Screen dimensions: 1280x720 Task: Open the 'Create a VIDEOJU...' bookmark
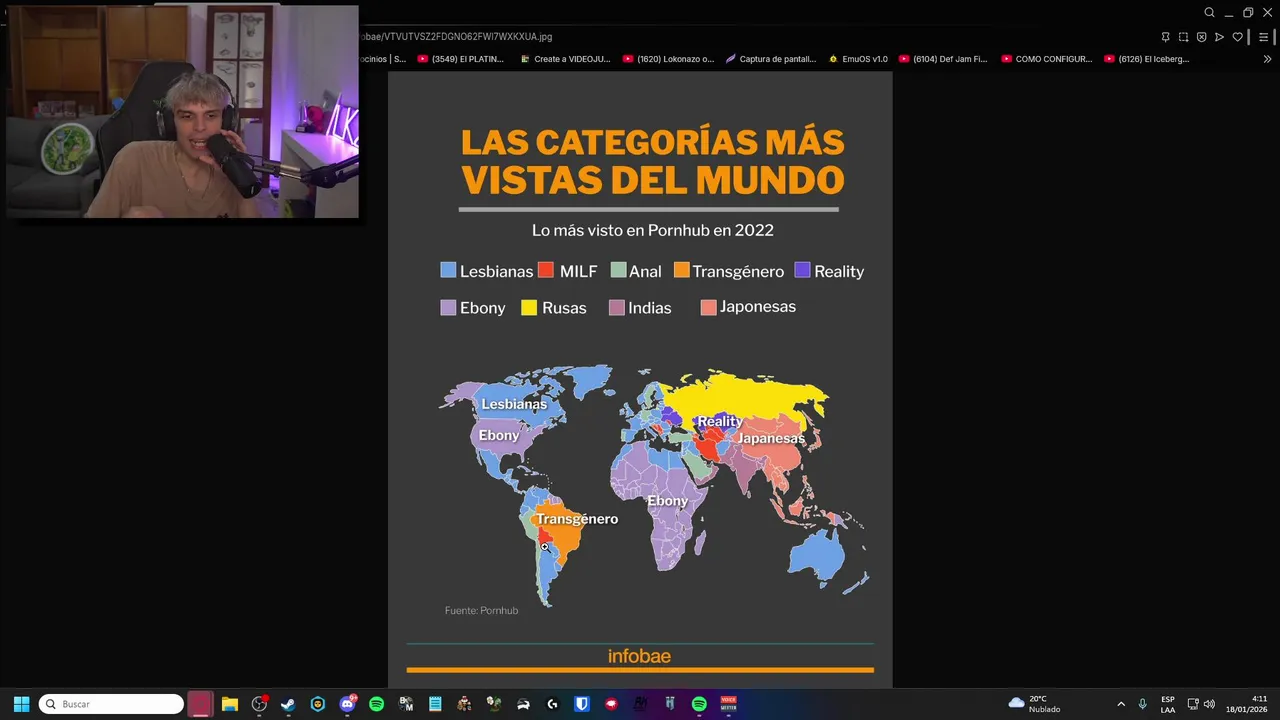pyautogui.click(x=565, y=59)
